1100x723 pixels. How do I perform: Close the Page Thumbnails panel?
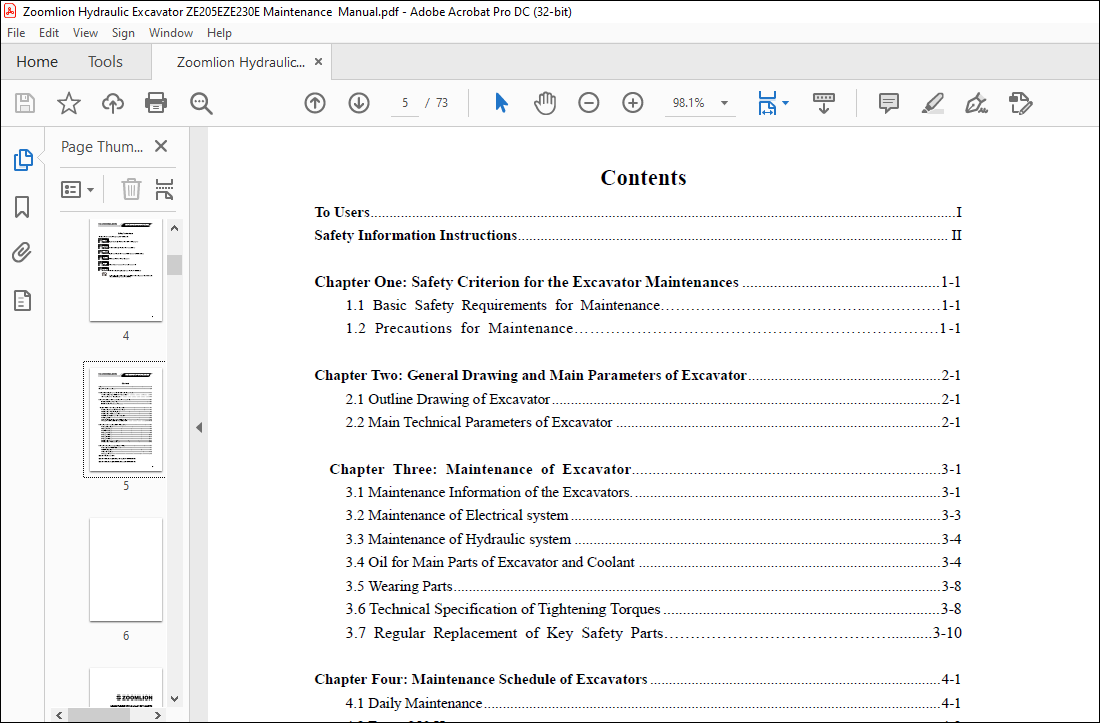coord(161,146)
